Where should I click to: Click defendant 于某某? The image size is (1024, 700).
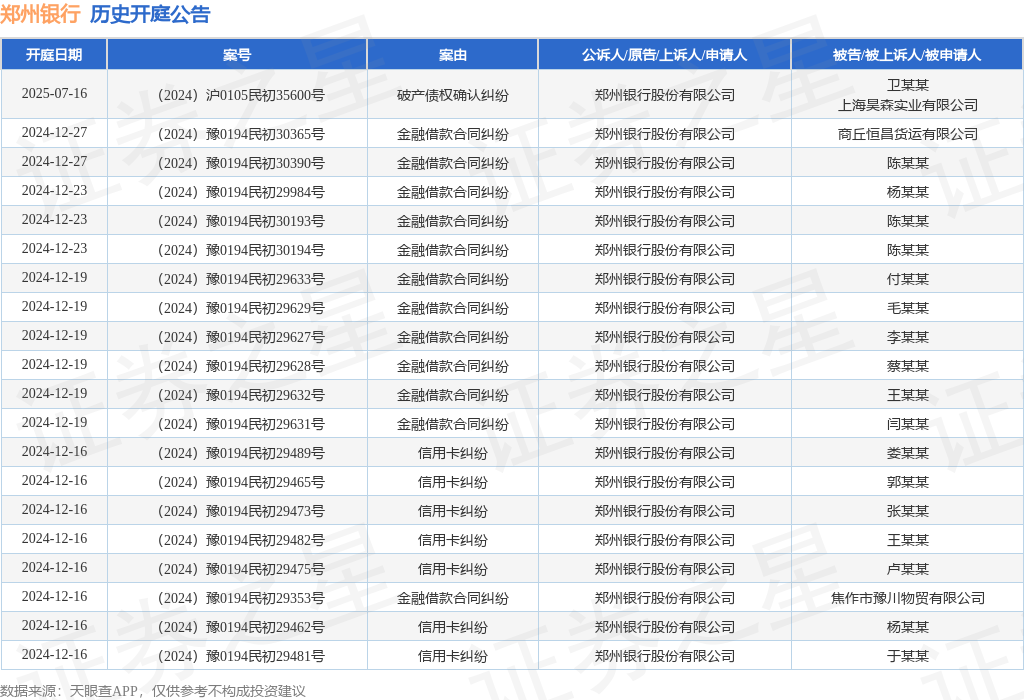[x=908, y=656]
